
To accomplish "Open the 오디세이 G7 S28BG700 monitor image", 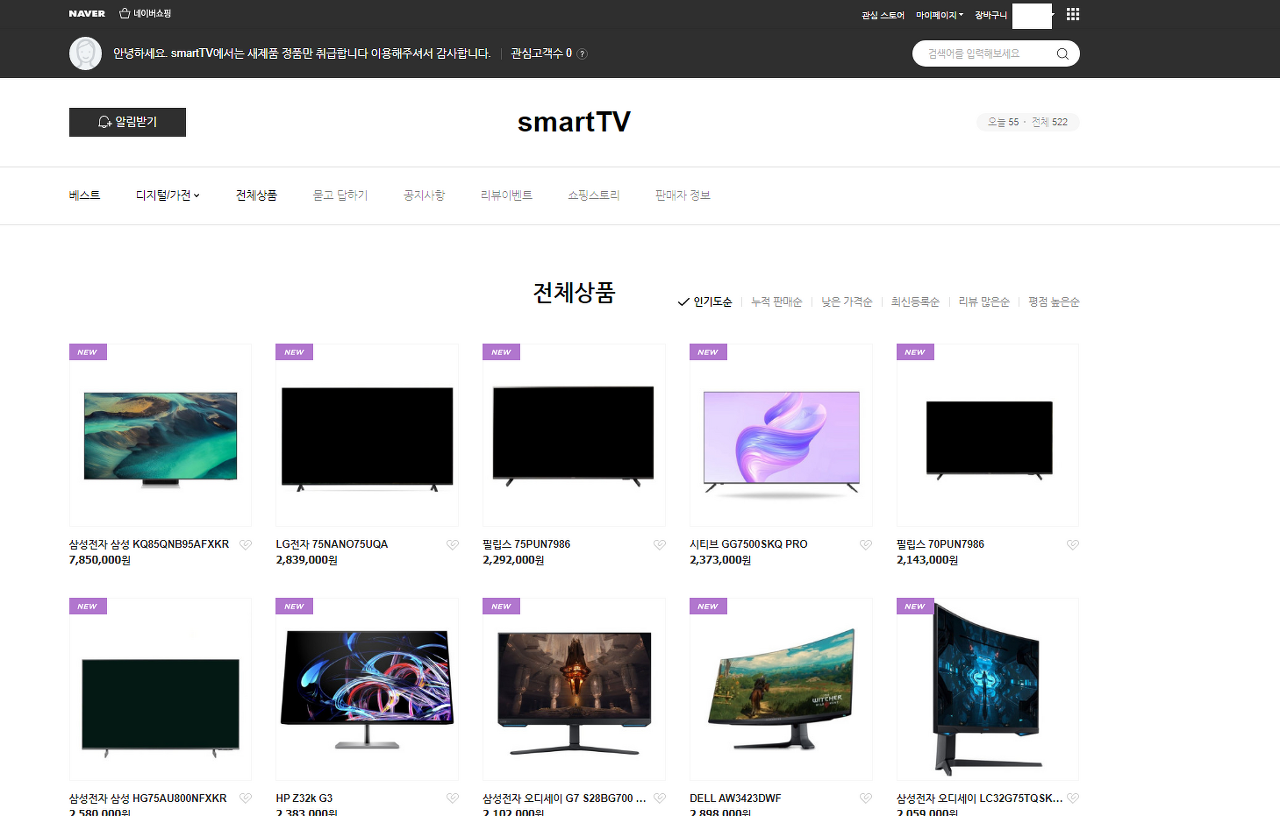I will [574, 689].
